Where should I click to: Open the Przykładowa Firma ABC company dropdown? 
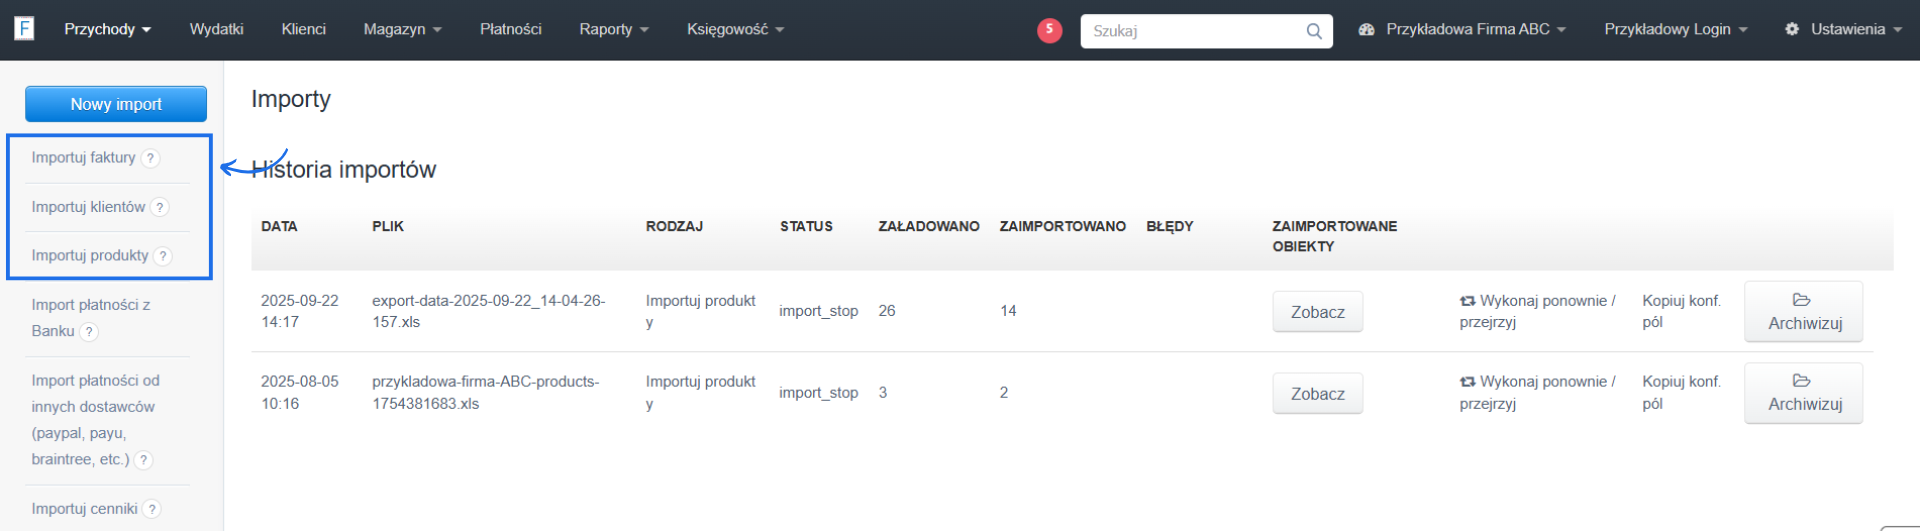1462,29
